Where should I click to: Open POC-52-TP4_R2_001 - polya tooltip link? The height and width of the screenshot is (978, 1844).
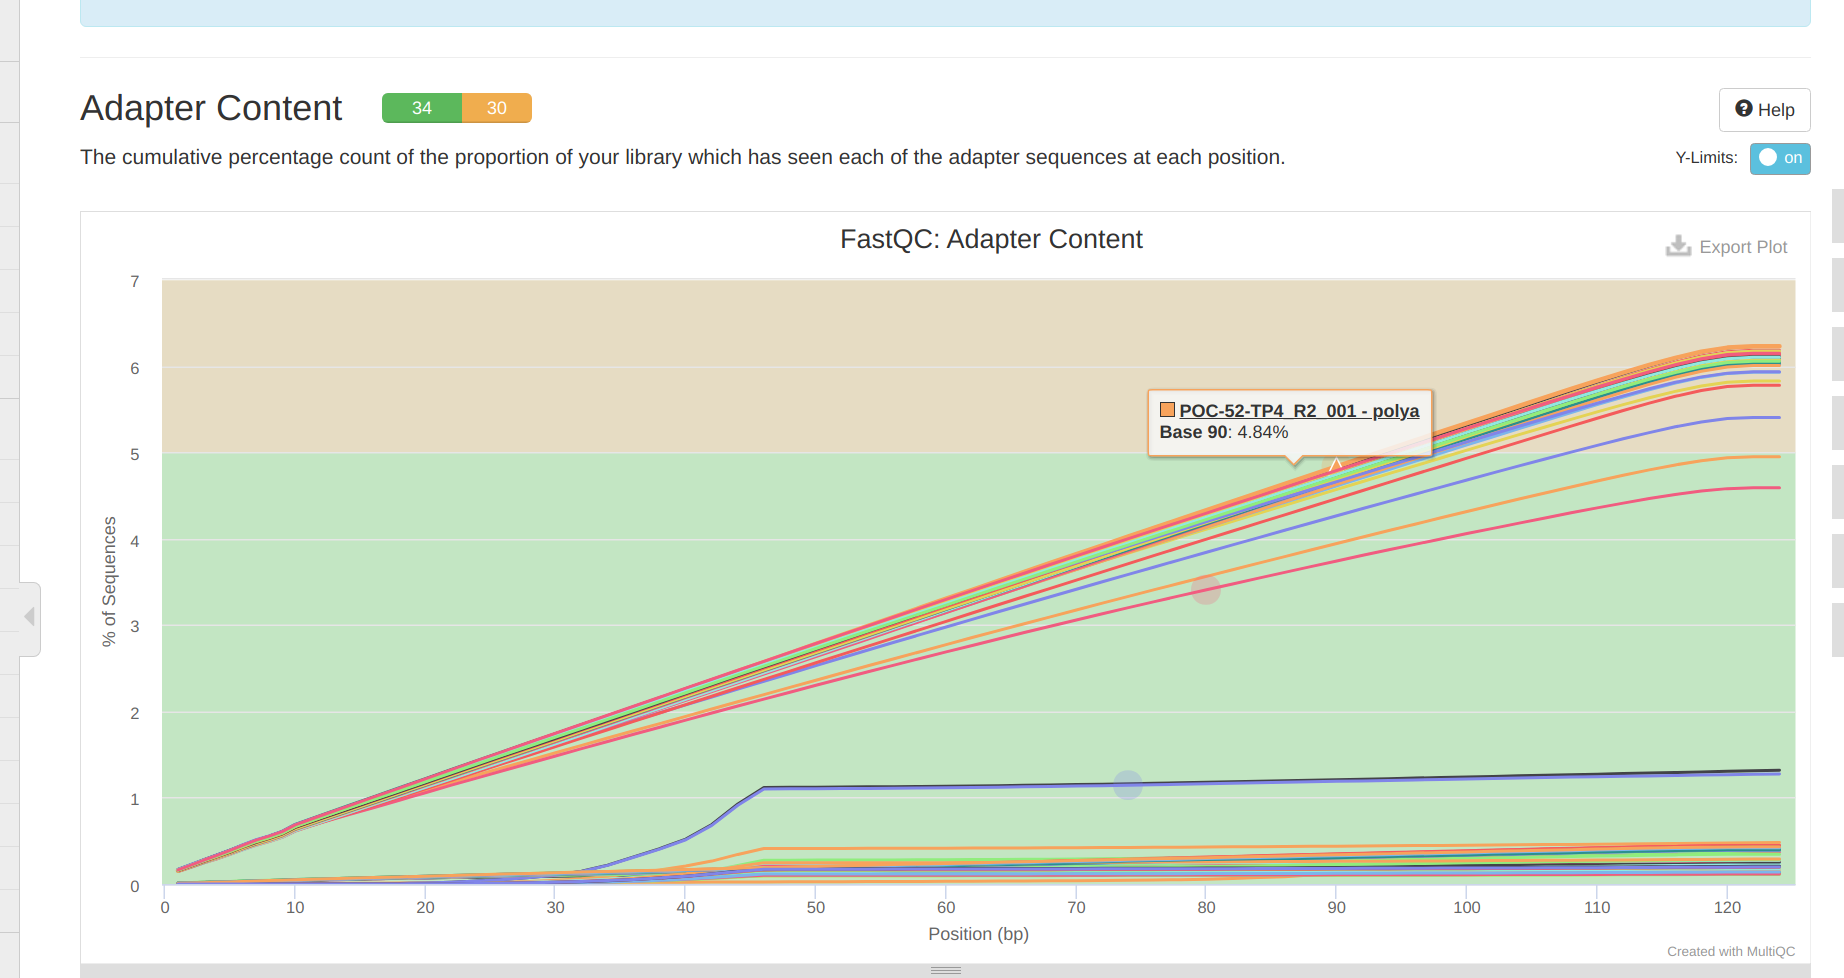(1299, 411)
